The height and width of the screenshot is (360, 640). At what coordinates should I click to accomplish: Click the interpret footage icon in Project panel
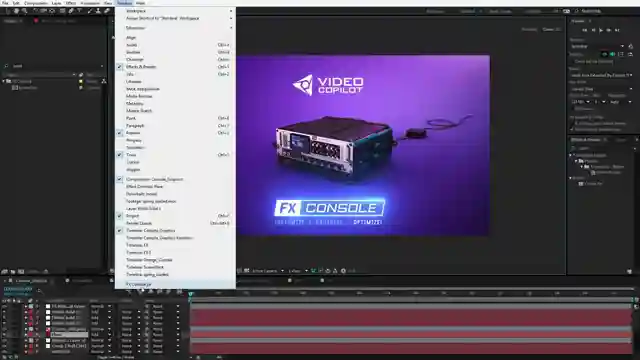click(x=4, y=271)
